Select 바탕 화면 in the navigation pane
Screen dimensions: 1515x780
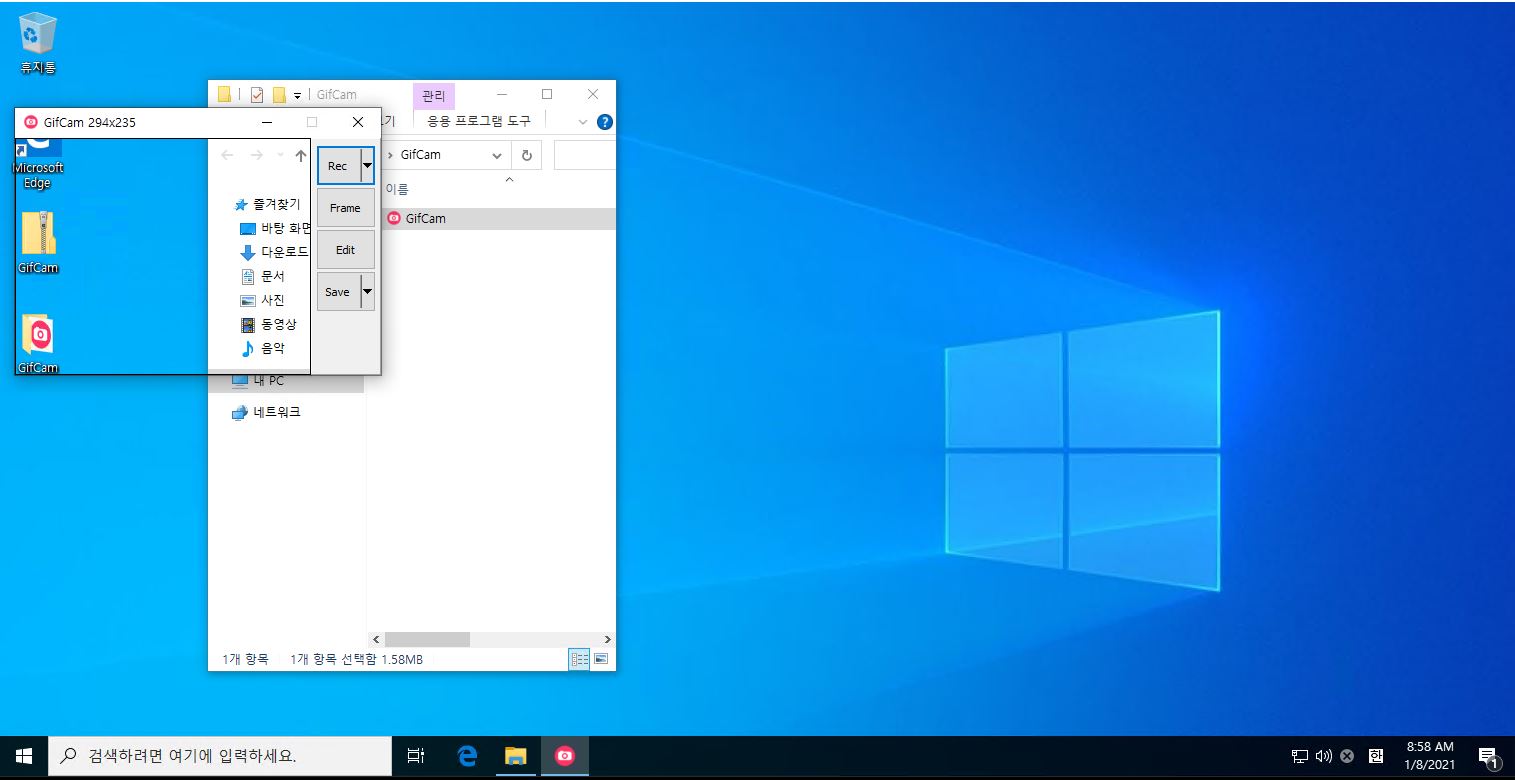point(276,228)
